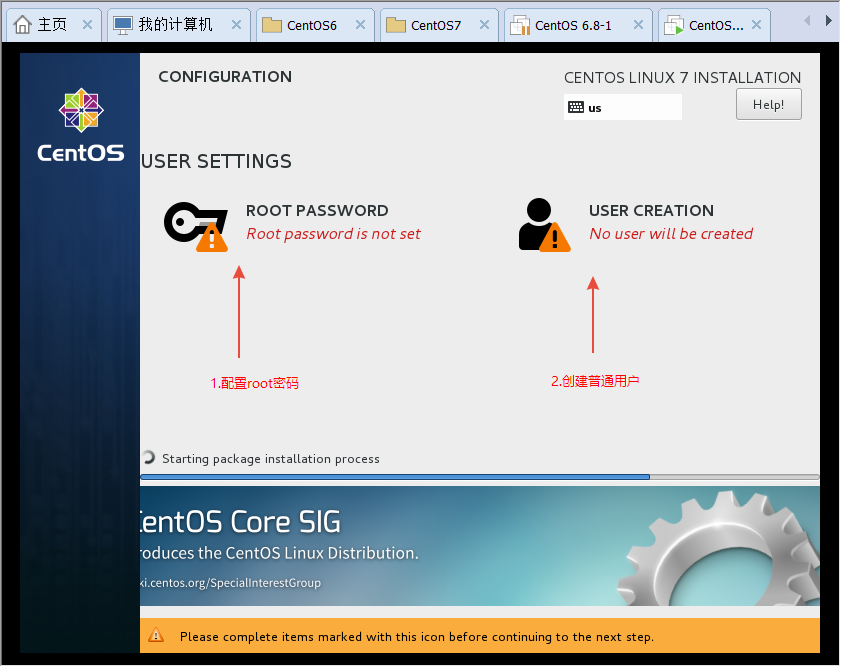Click the installation progress bar
Viewport: 841px width, 667px height.
point(479,477)
